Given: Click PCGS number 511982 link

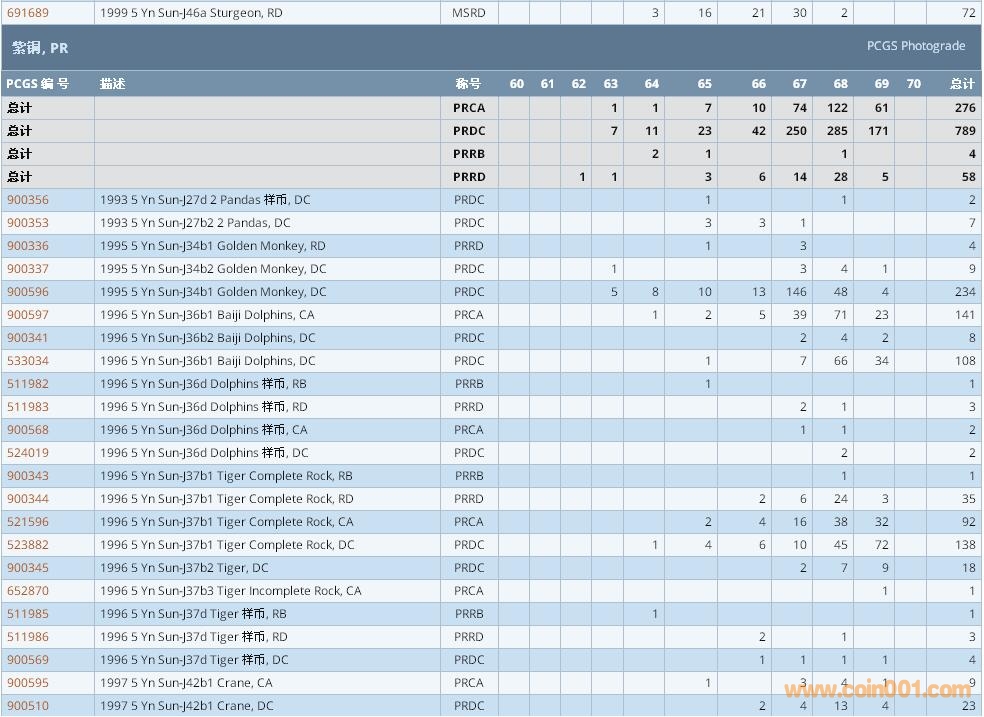Looking at the screenshot, I should pyautogui.click(x=27, y=384).
